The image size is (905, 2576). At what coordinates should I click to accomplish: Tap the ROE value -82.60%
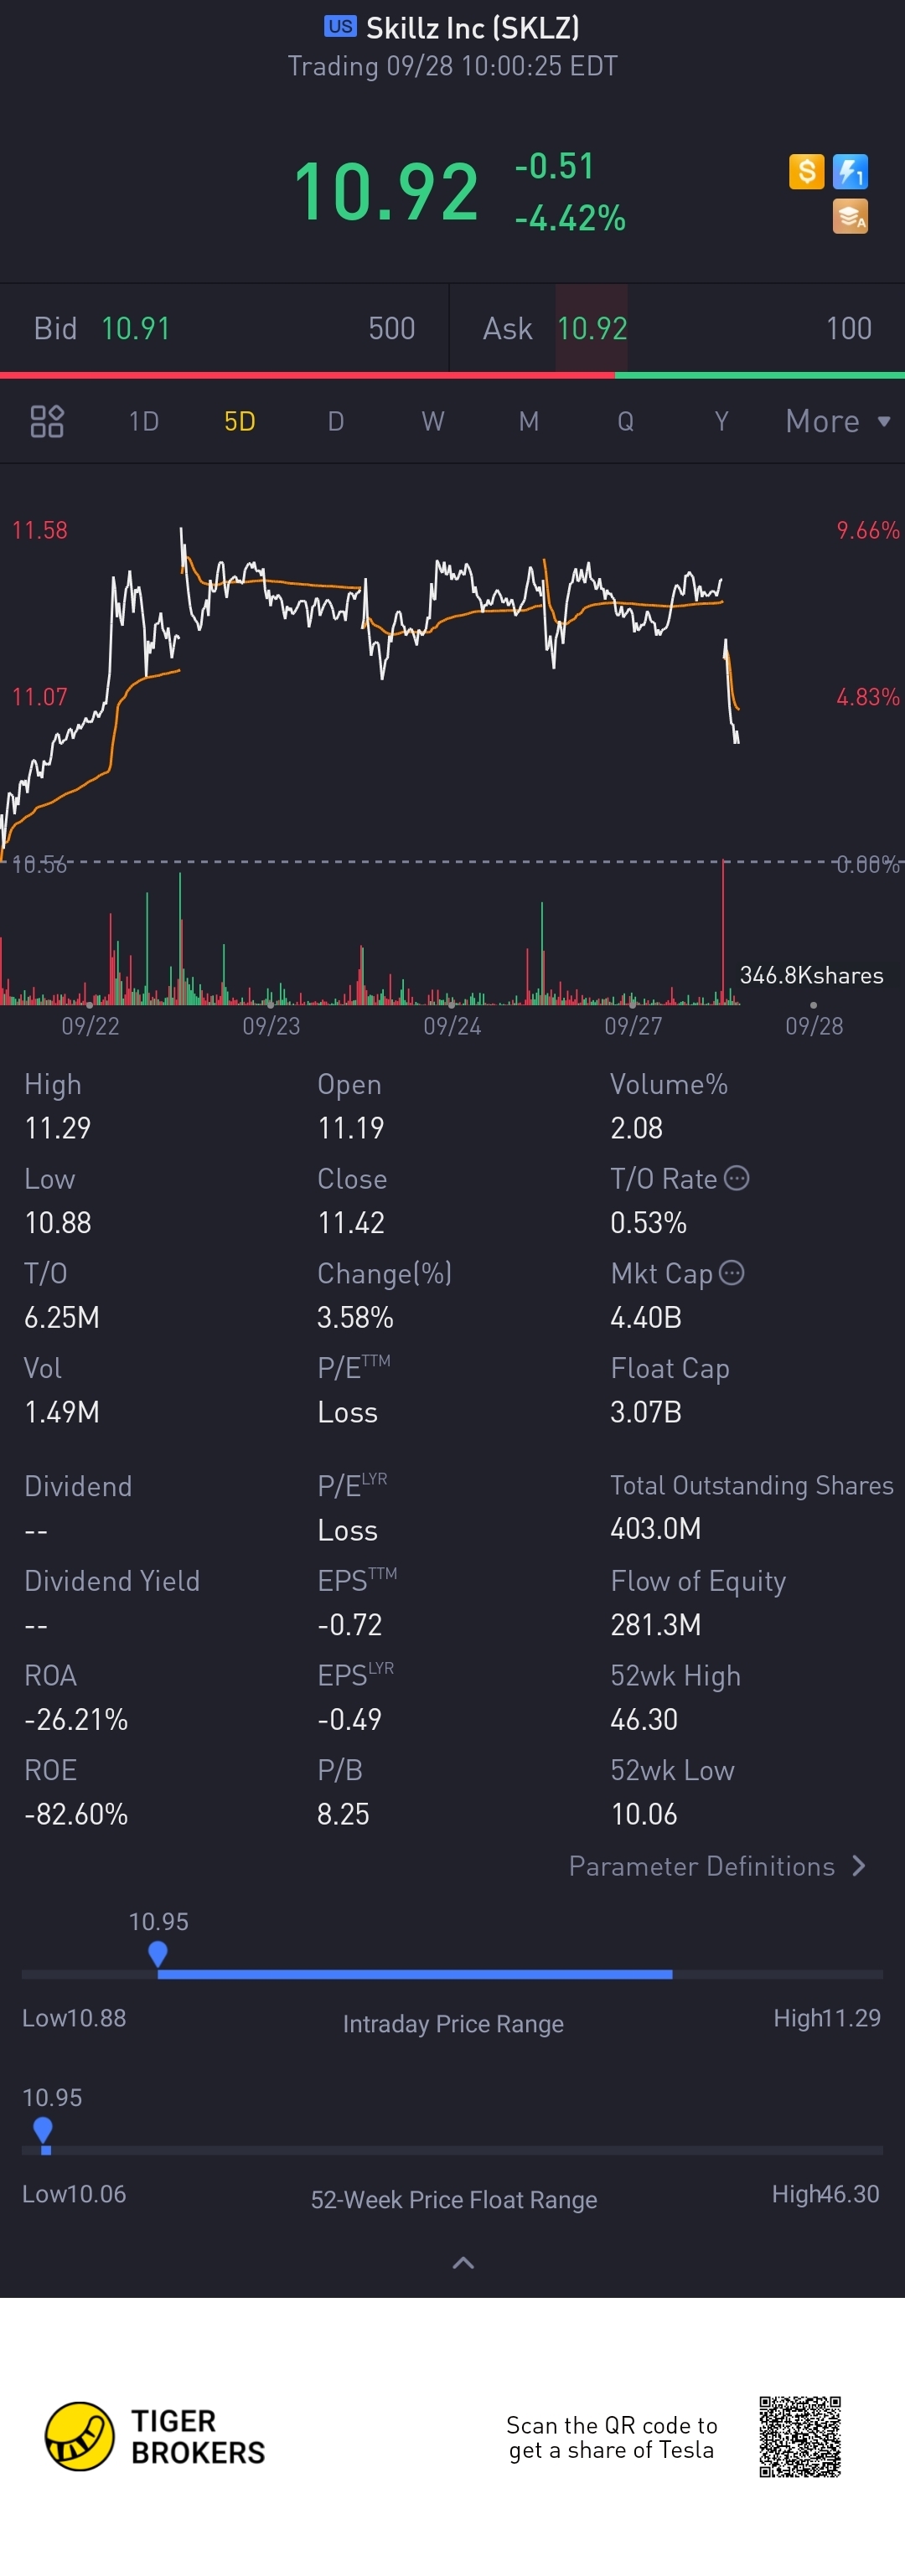click(76, 1814)
